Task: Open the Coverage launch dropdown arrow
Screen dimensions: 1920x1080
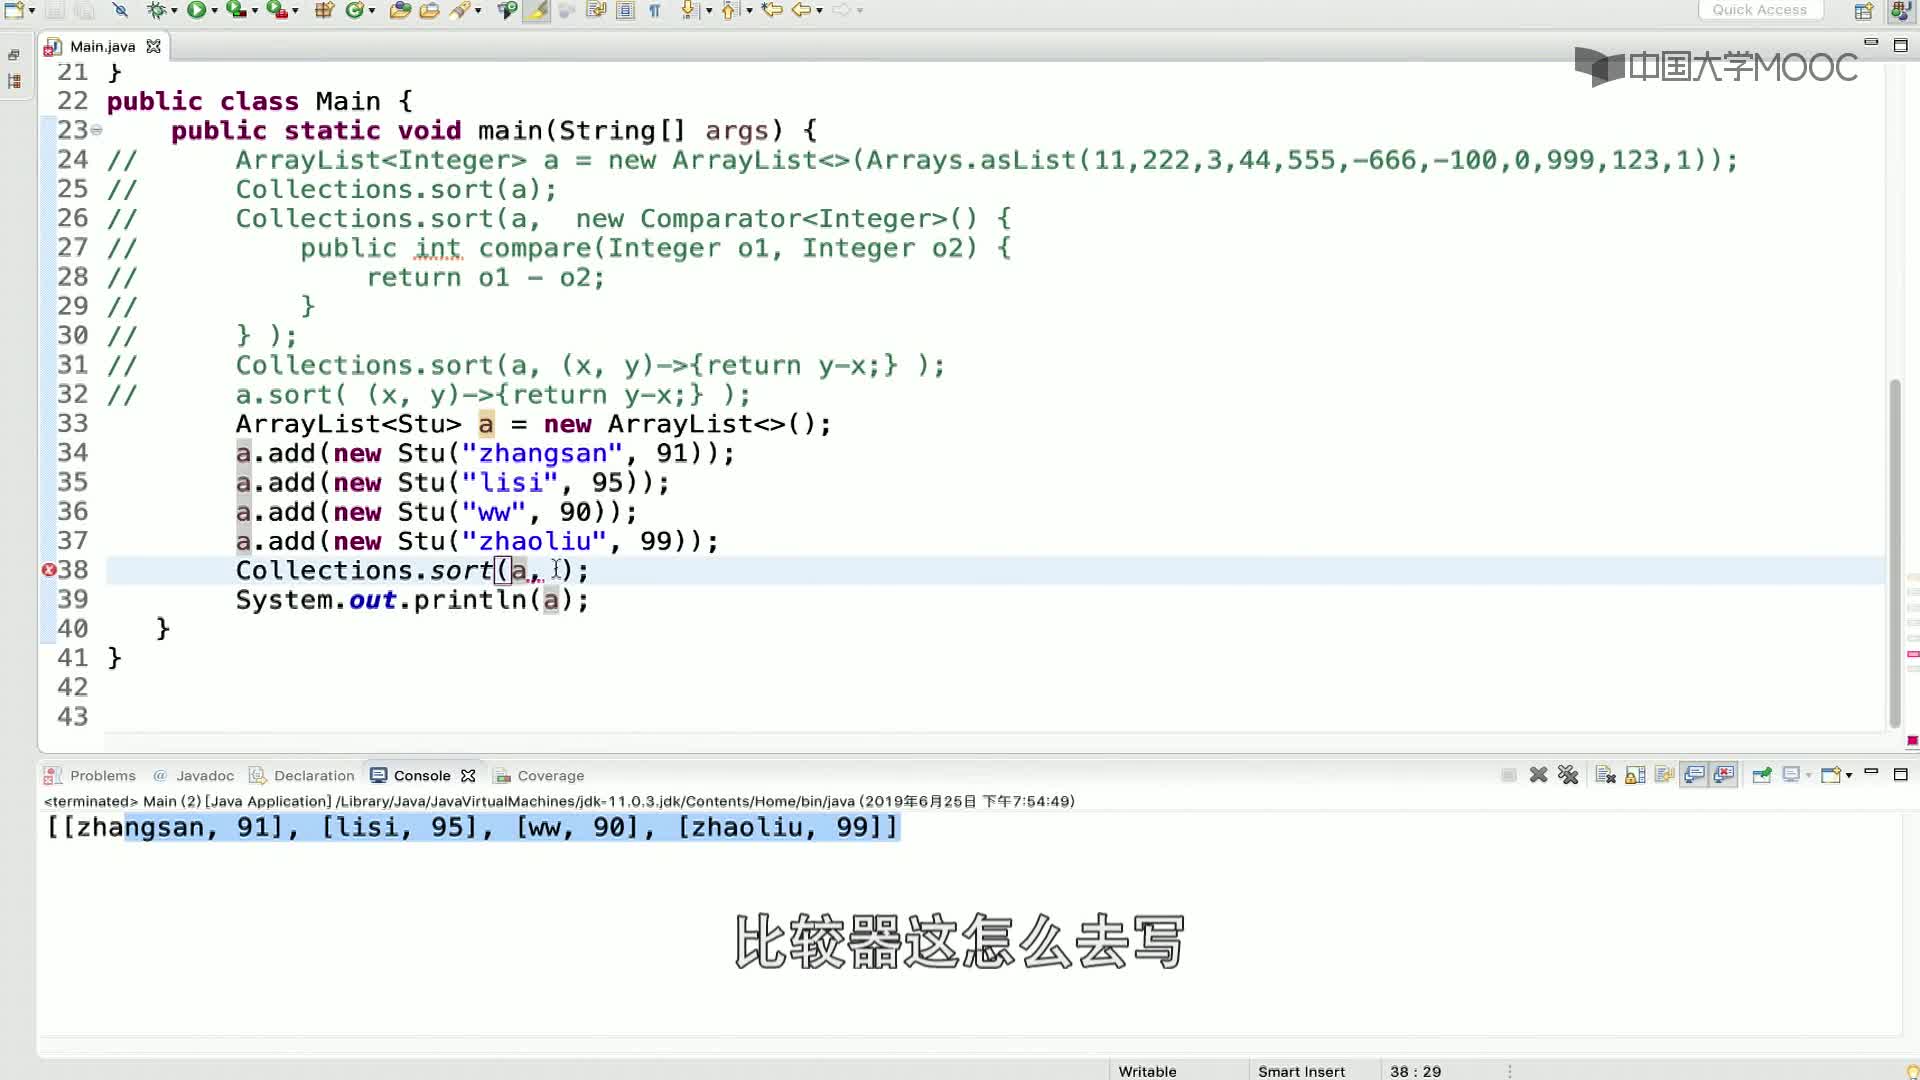Action: pyautogui.click(x=255, y=11)
